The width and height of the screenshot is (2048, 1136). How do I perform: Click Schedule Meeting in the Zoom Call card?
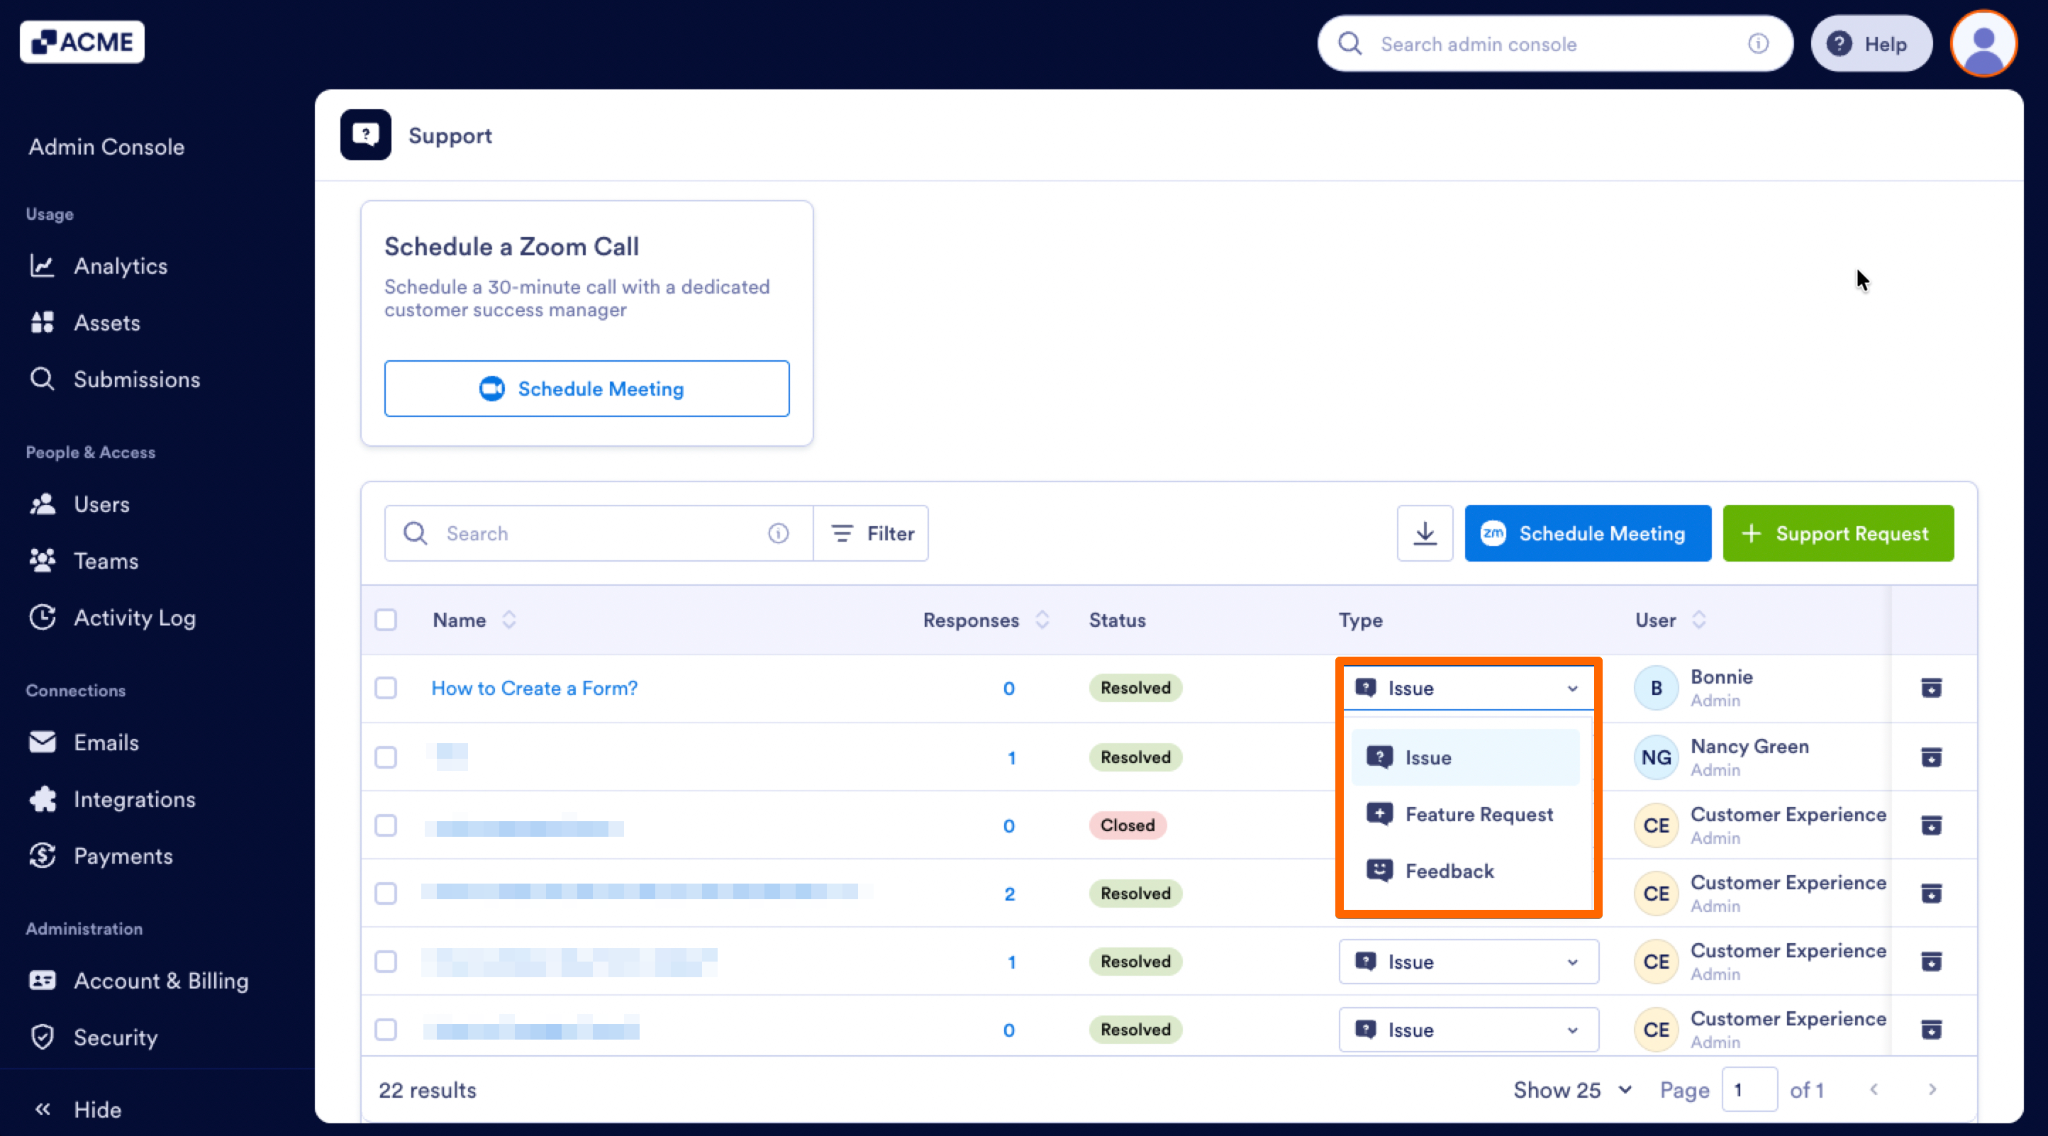point(587,389)
